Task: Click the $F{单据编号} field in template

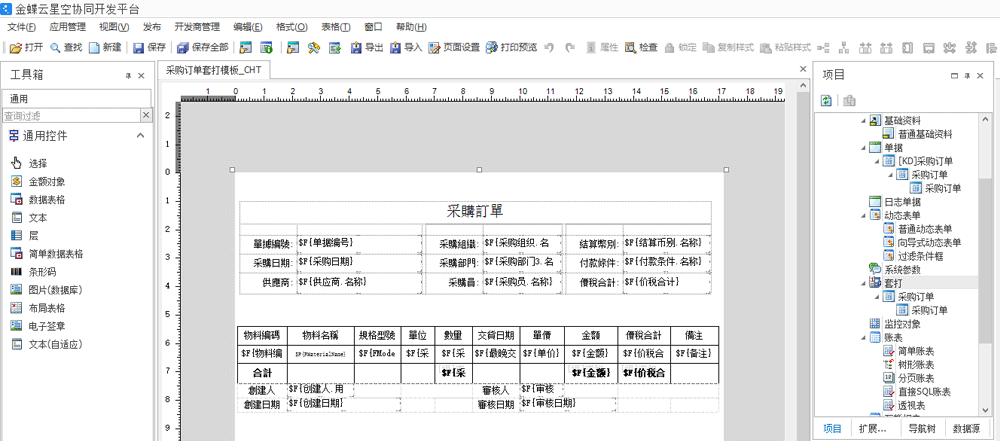Action: pos(359,243)
